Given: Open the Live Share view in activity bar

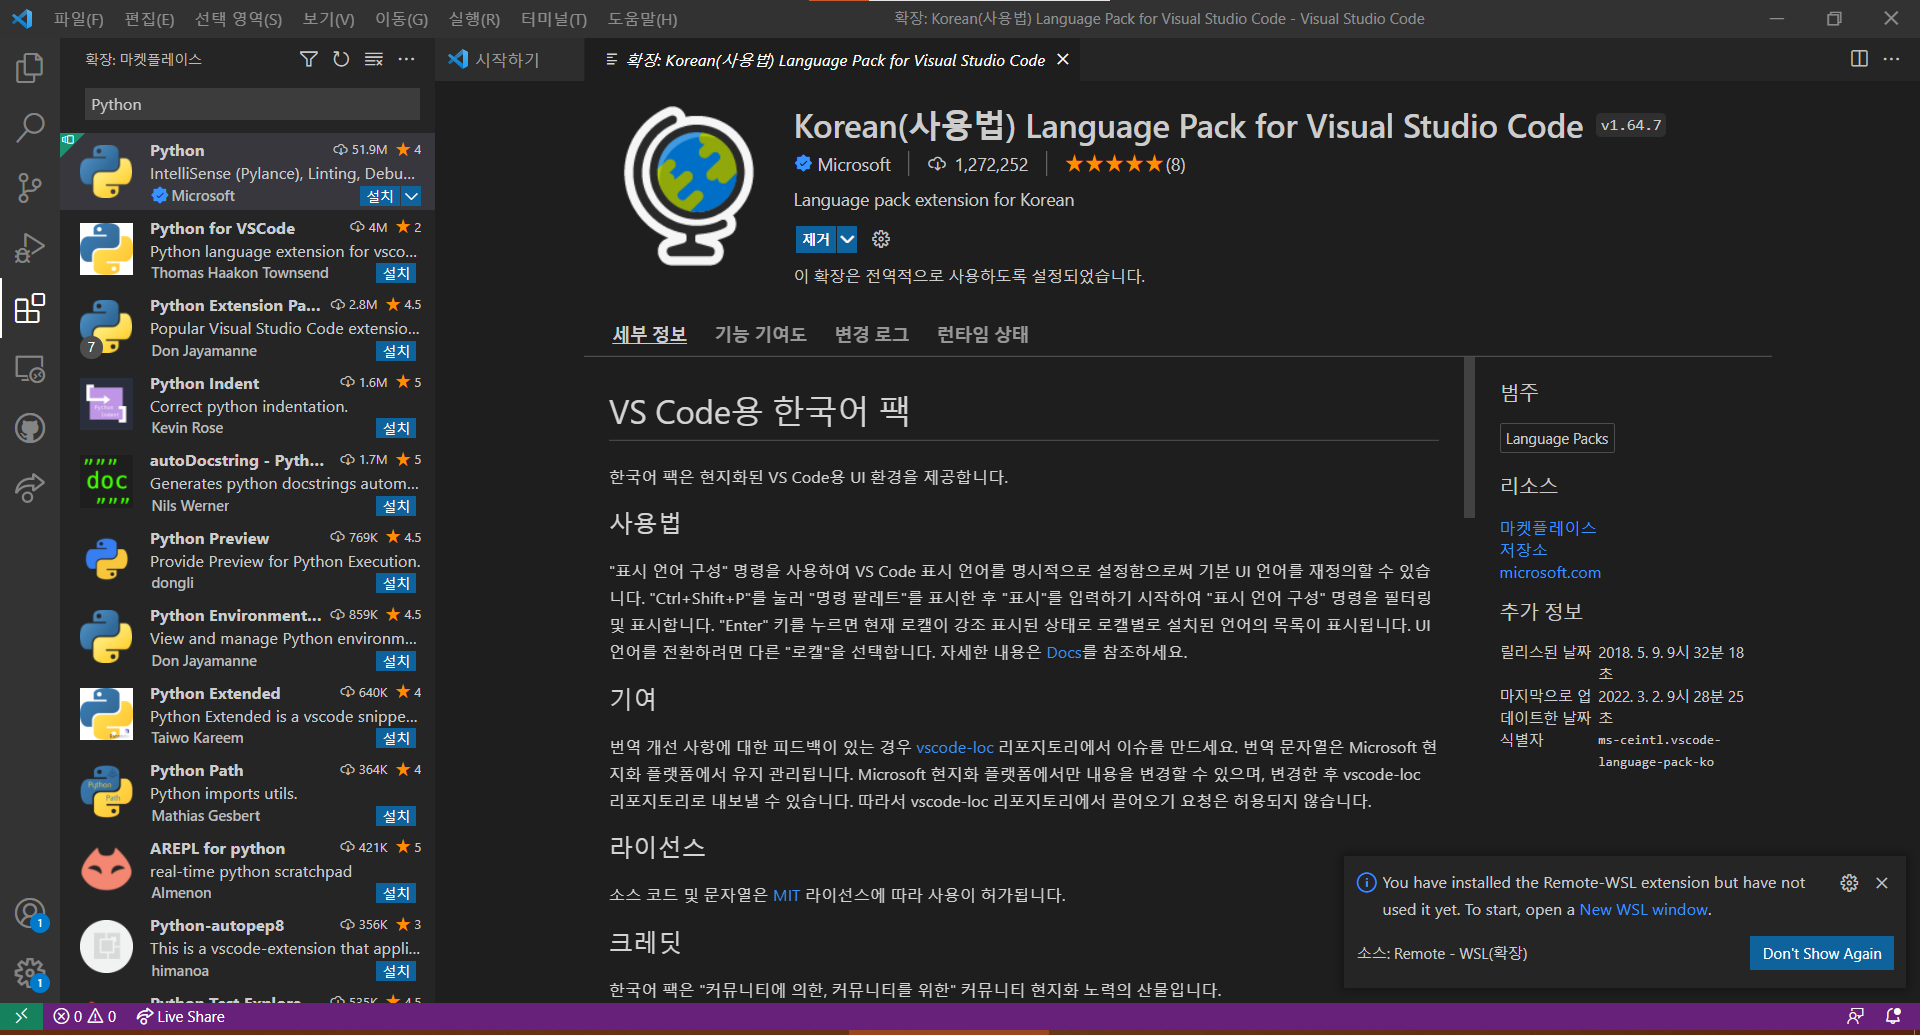Looking at the screenshot, I should coord(30,488).
